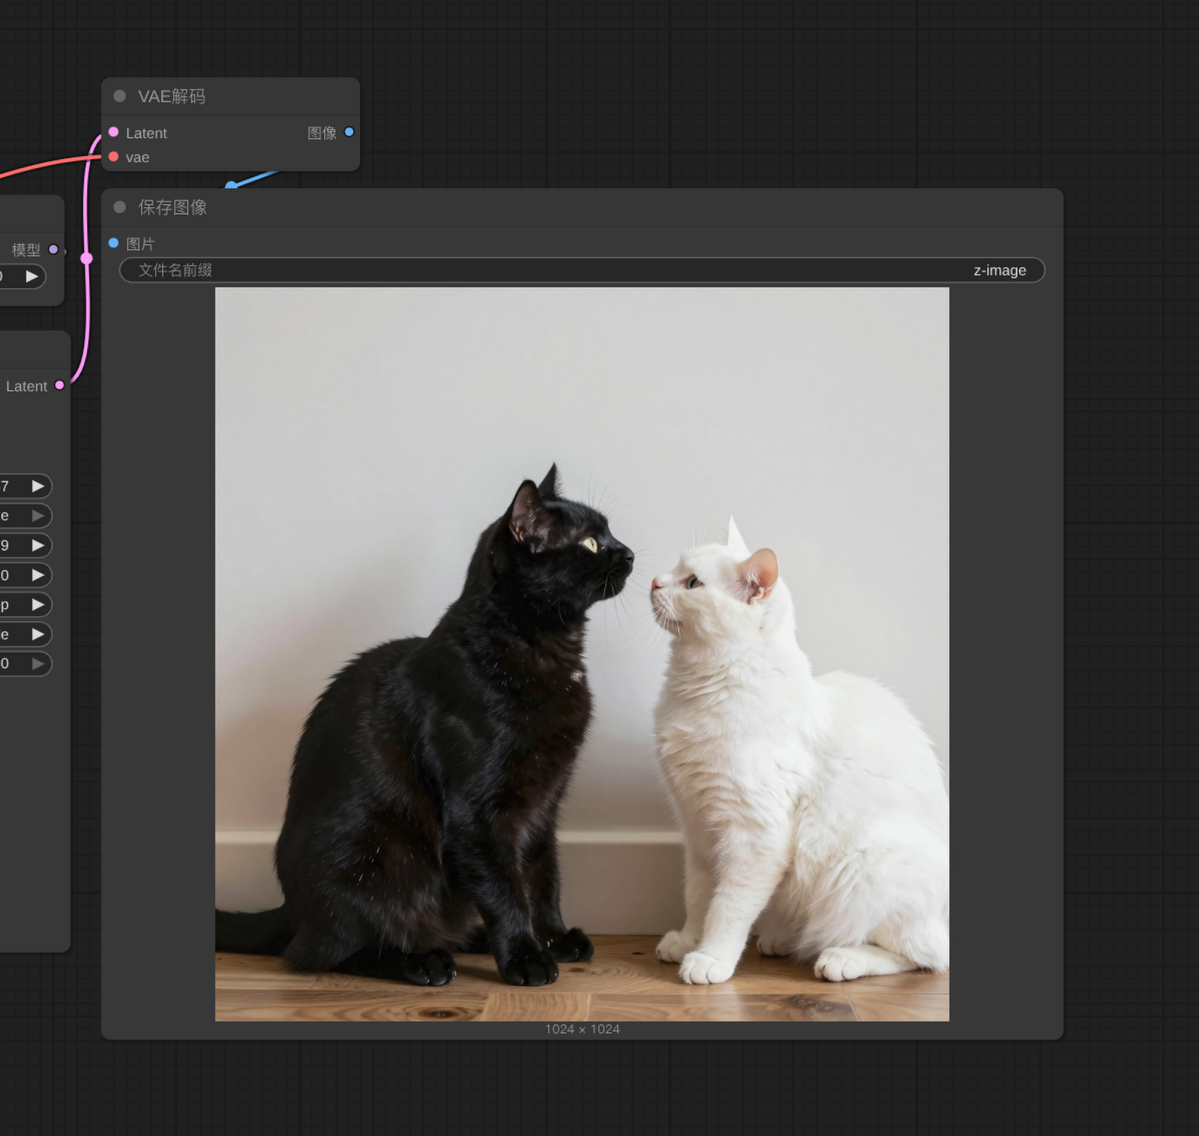Click the midpoint dot on the pink Latent link

tap(86, 258)
